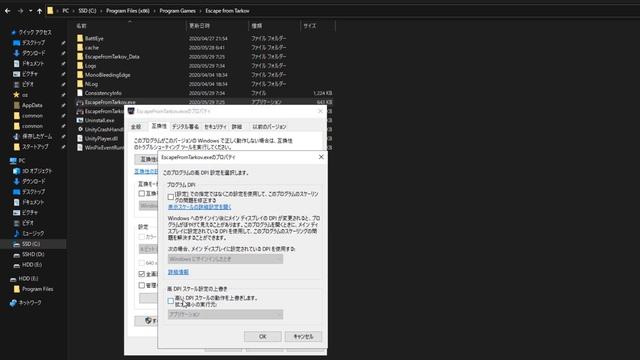Click the 3D オブジェクト icon under PC
Screen dimensions: 640x360
[x=17, y=171]
